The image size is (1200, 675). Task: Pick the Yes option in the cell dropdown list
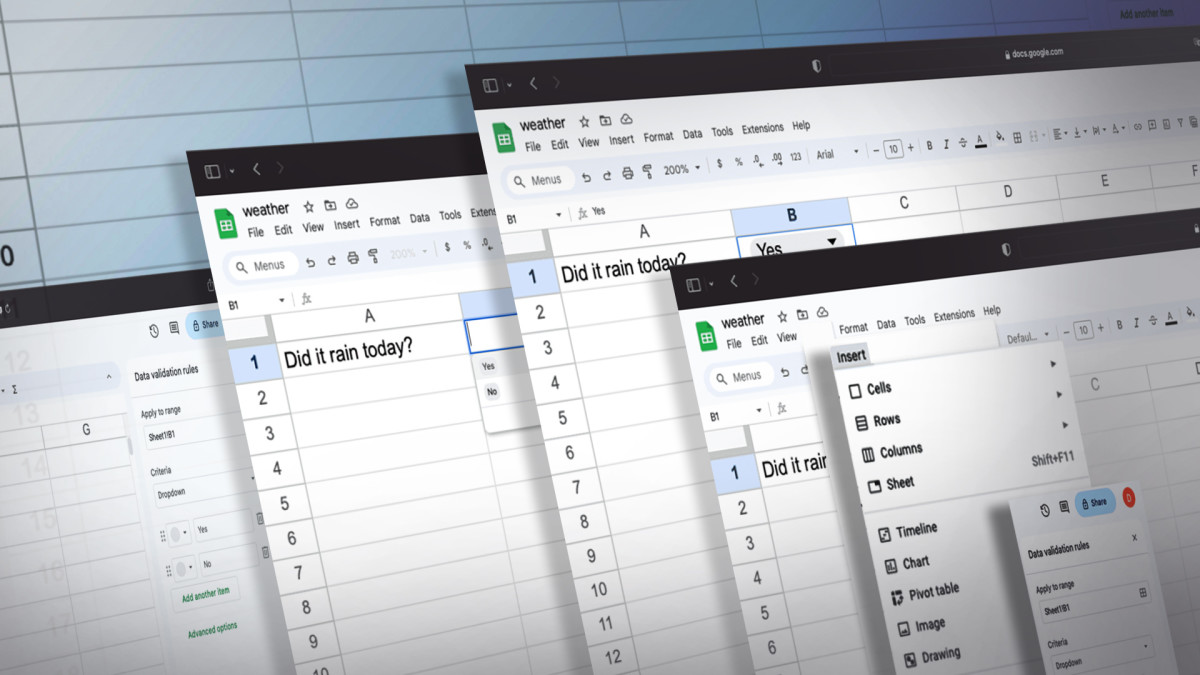(488, 366)
